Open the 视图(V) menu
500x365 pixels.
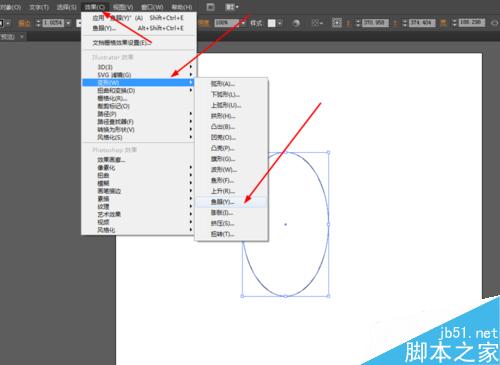[123, 7]
